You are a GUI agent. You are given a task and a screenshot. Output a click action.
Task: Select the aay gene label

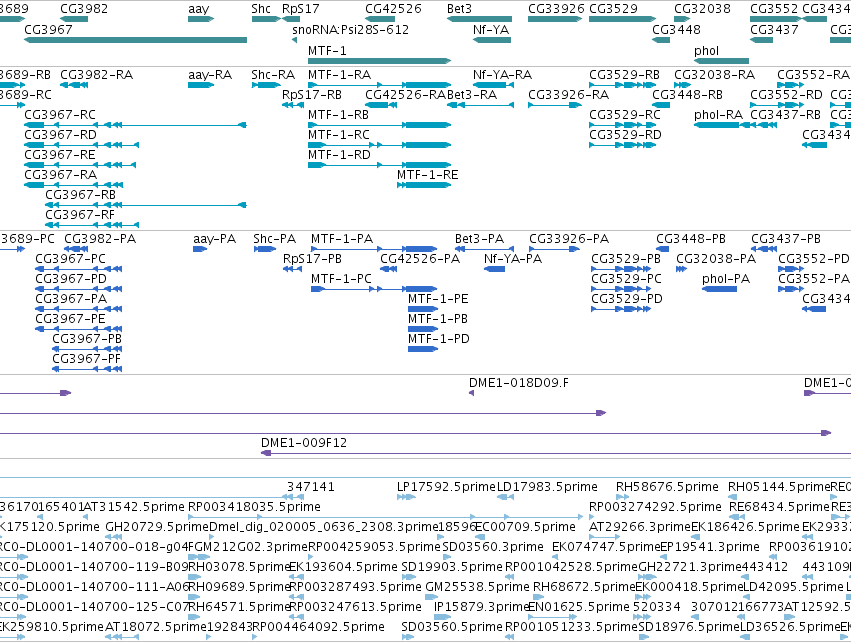[x=199, y=9]
